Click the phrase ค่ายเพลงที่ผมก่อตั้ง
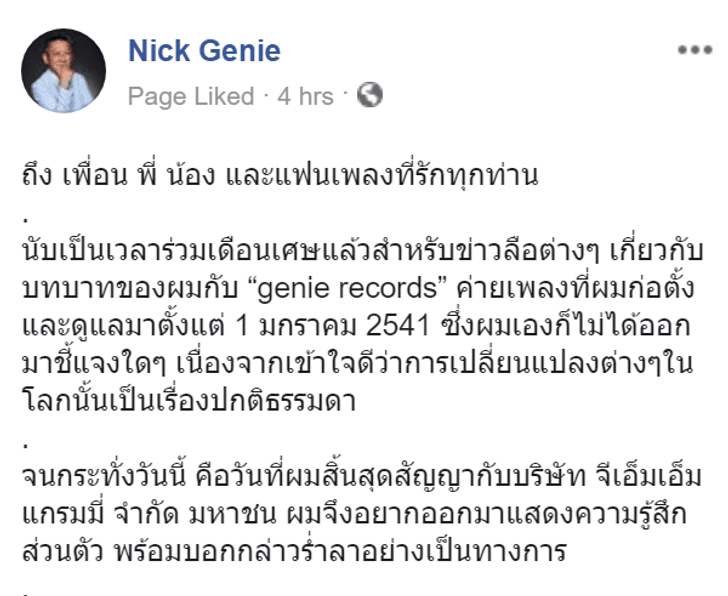This screenshot has height=596, width=728. (x=575, y=289)
